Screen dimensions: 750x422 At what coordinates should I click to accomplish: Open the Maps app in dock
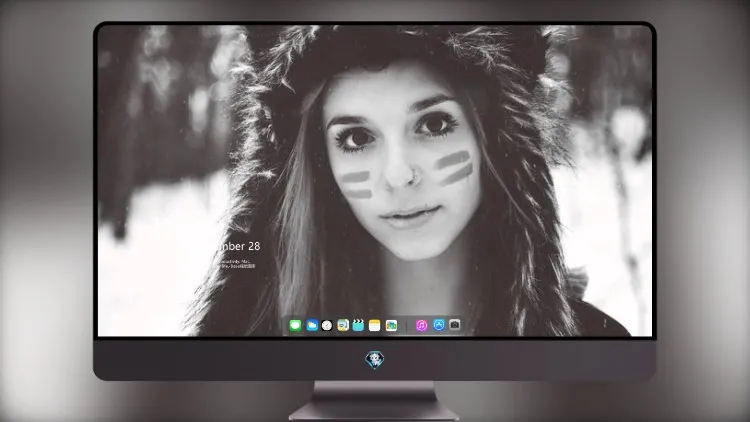[x=343, y=326]
